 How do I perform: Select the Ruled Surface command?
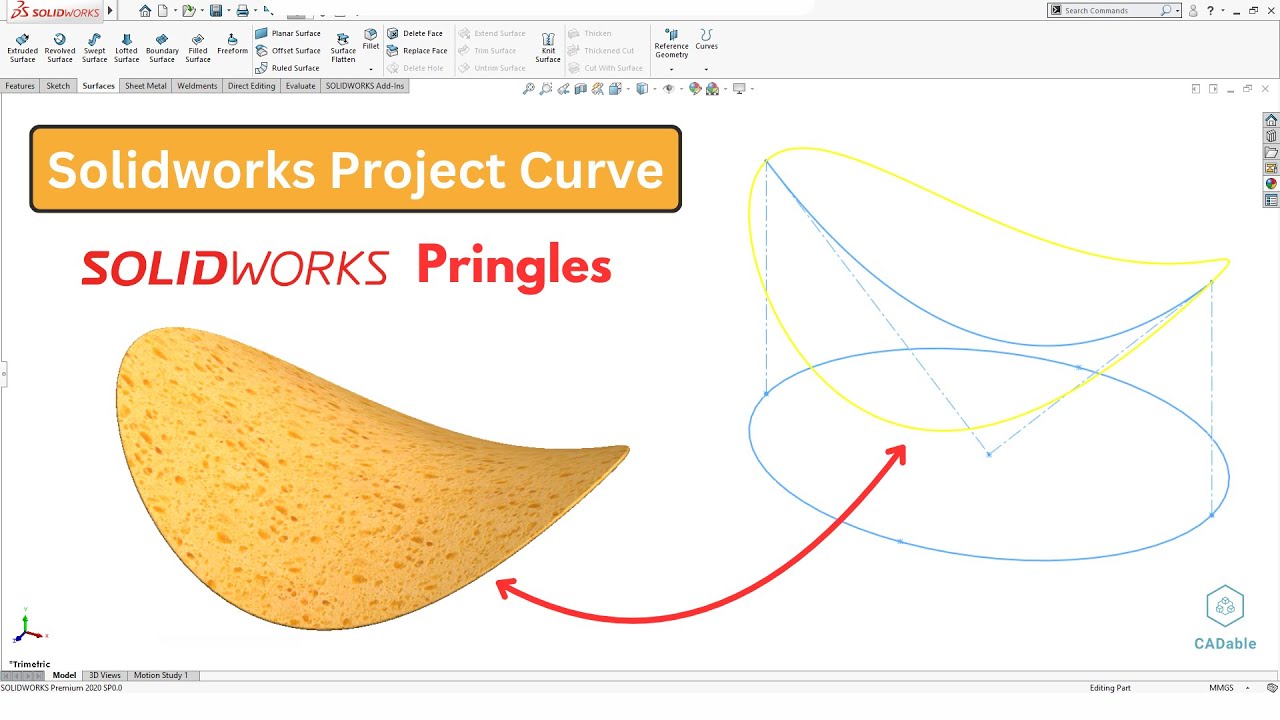tap(288, 68)
